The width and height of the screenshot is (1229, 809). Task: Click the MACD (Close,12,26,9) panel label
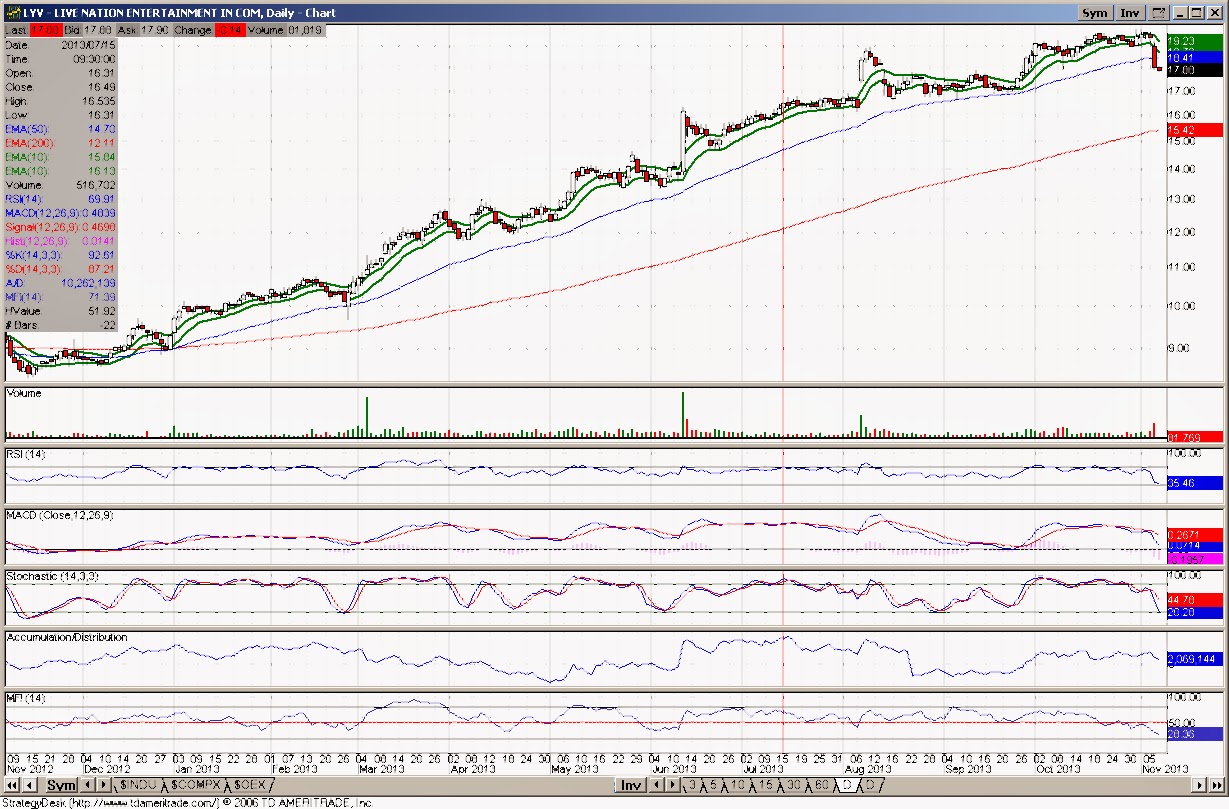coord(60,515)
